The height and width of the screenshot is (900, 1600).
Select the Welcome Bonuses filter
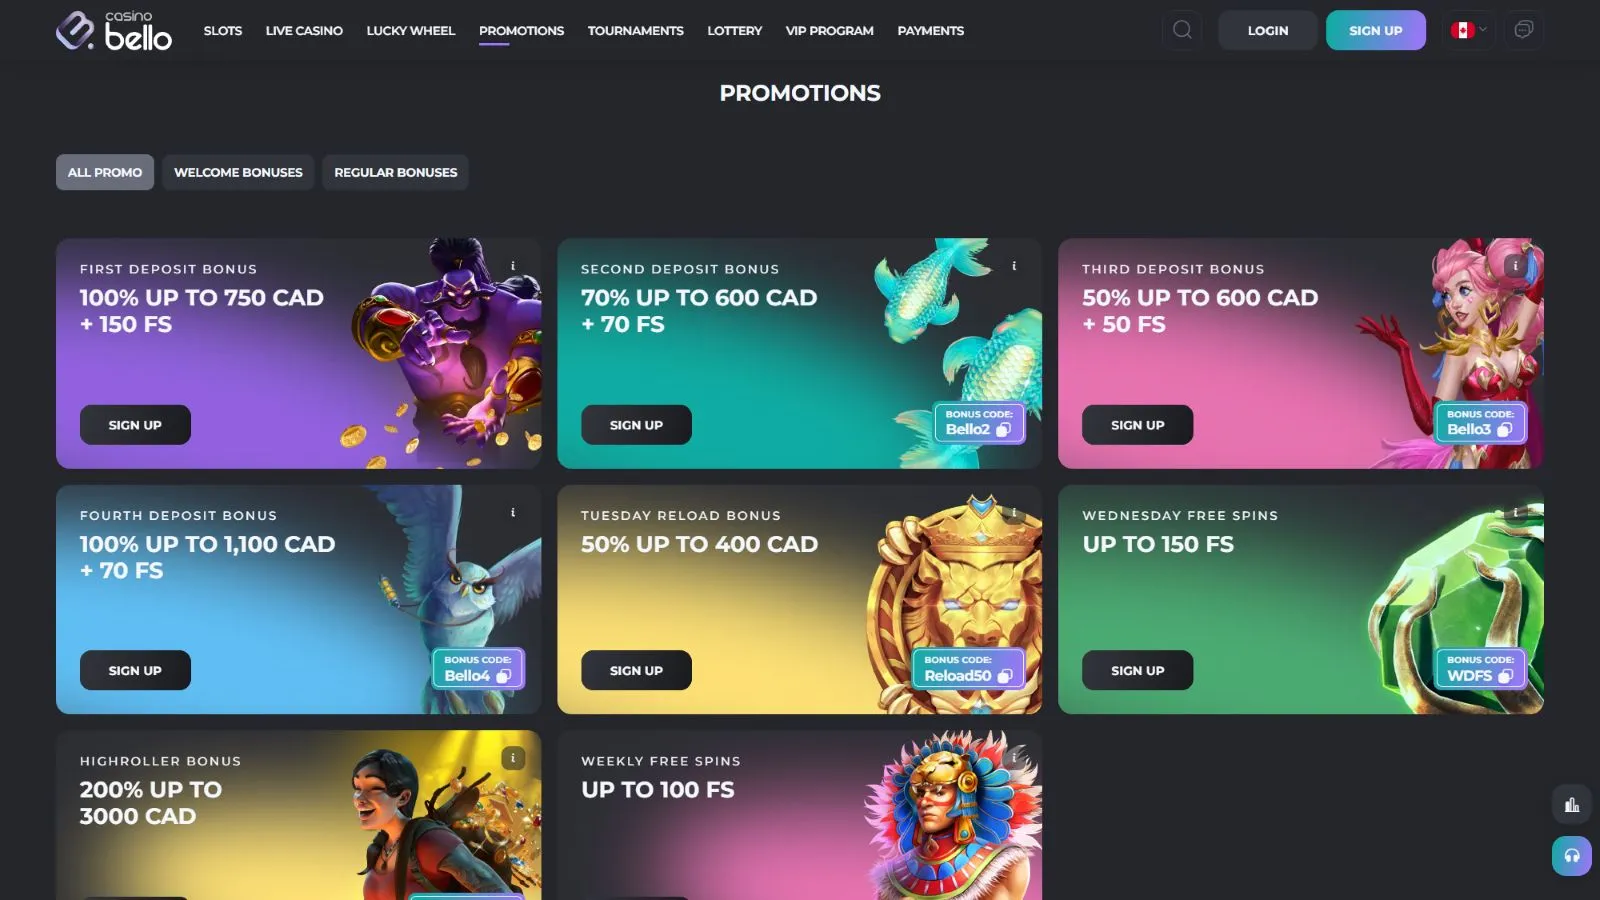pyautogui.click(x=238, y=172)
